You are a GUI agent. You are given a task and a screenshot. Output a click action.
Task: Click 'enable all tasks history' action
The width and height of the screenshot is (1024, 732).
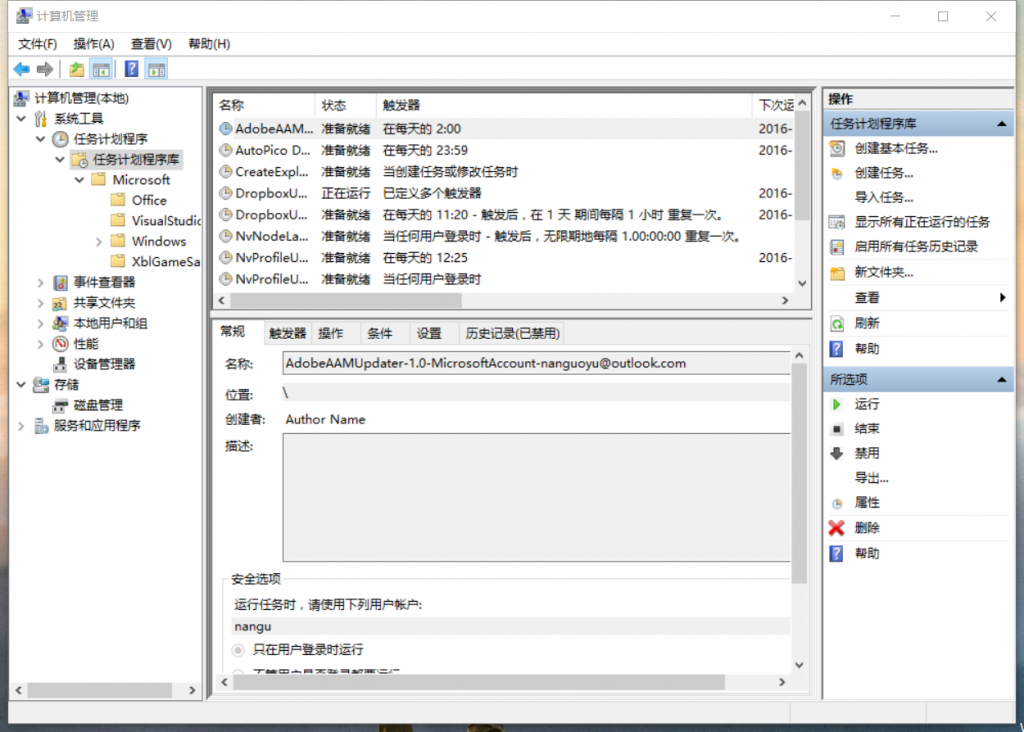point(916,247)
